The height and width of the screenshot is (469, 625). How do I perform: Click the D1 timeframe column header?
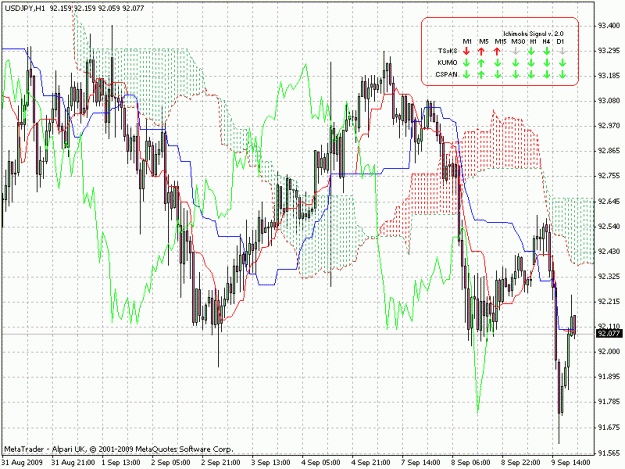pos(560,41)
